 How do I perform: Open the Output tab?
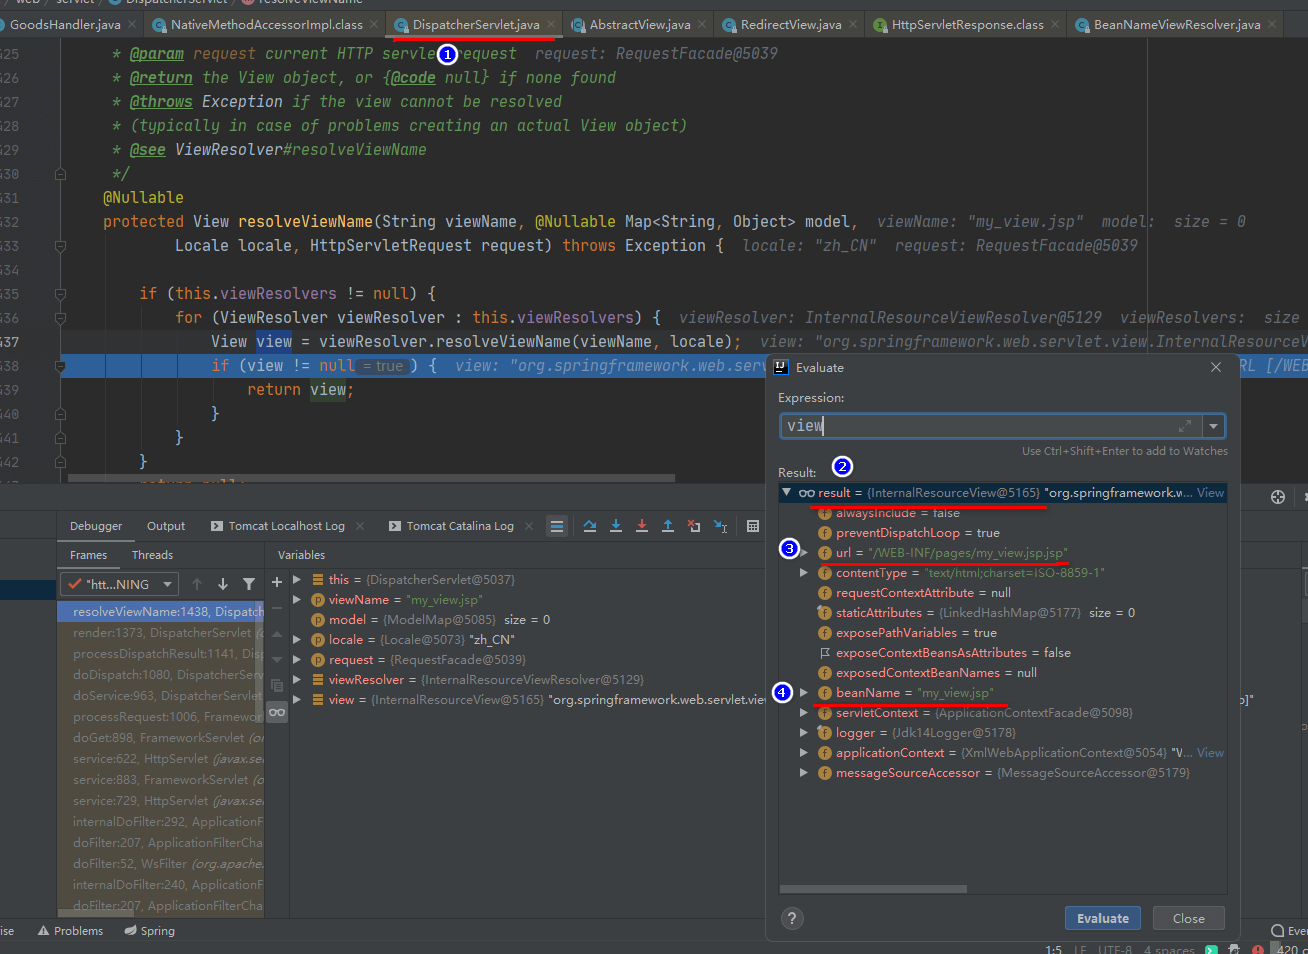click(166, 526)
